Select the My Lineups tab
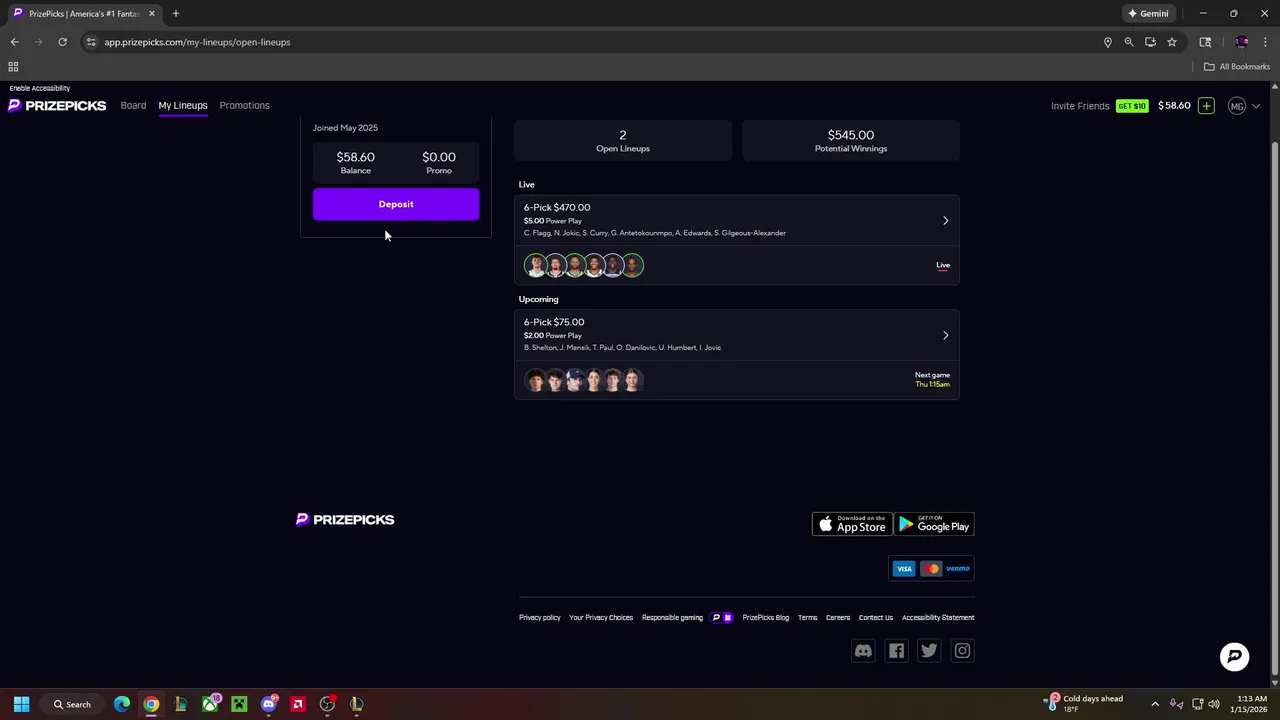Screen dimensions: 1280x720 click(183, 105)
